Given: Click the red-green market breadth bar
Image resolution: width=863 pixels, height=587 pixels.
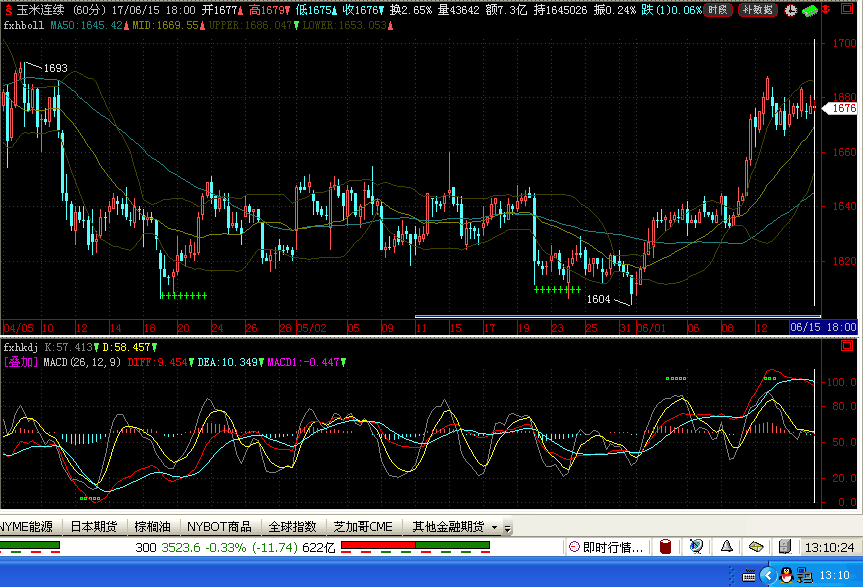Looking at the screenshot, I should click(415, 545).
